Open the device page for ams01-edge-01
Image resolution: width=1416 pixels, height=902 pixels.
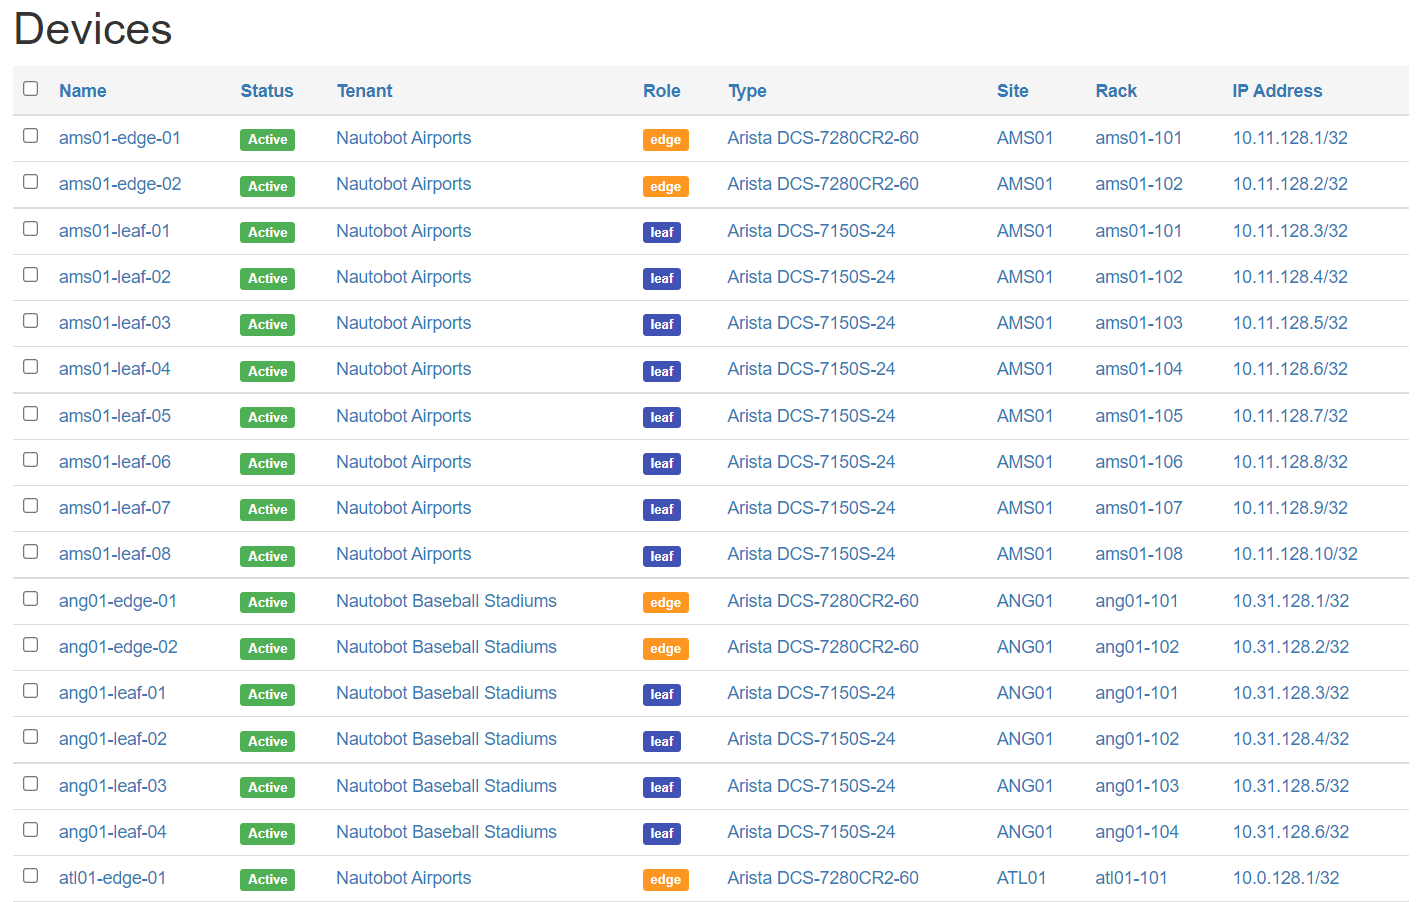pos(119,137)
